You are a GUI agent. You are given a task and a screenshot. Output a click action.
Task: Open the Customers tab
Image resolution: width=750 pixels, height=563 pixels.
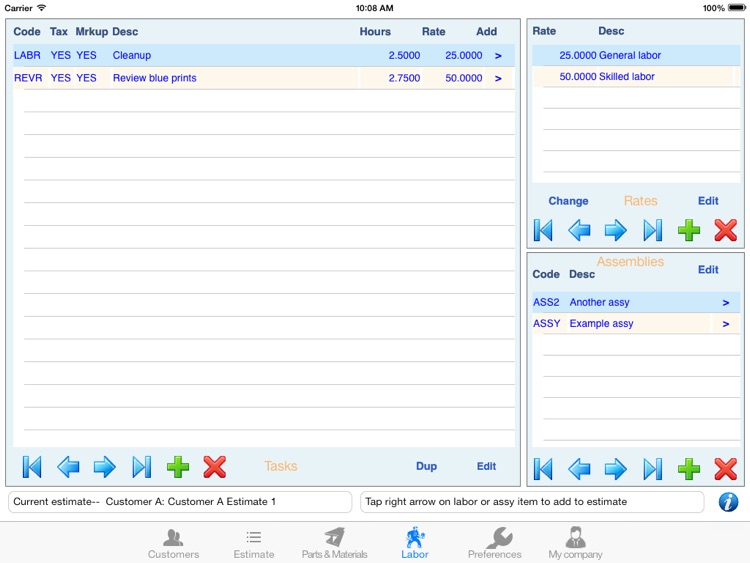173,543
